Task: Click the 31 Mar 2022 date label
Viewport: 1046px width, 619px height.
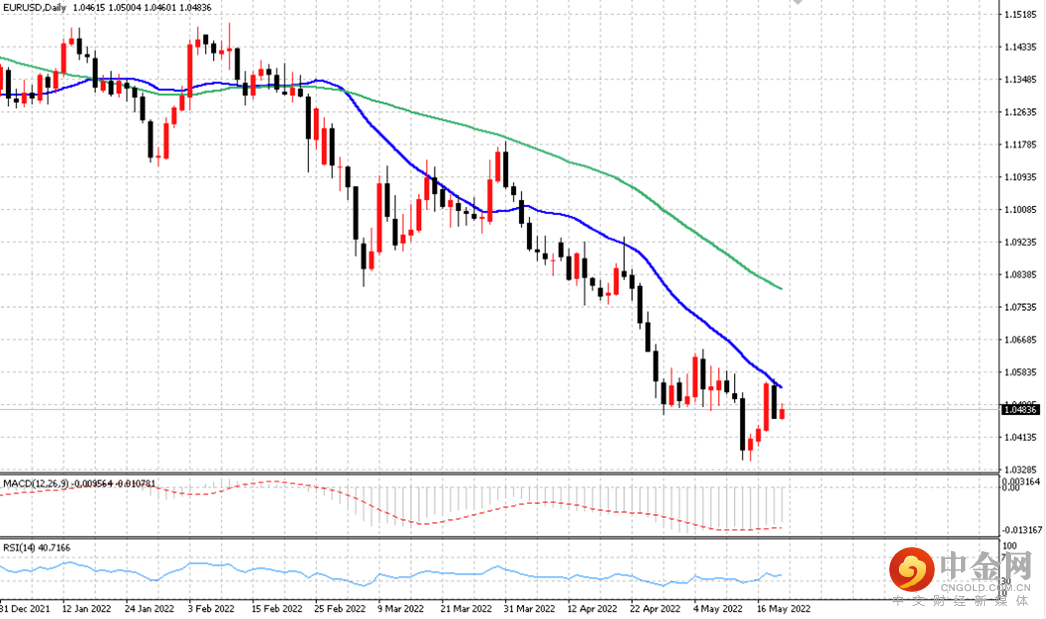Action: point(529,608)
